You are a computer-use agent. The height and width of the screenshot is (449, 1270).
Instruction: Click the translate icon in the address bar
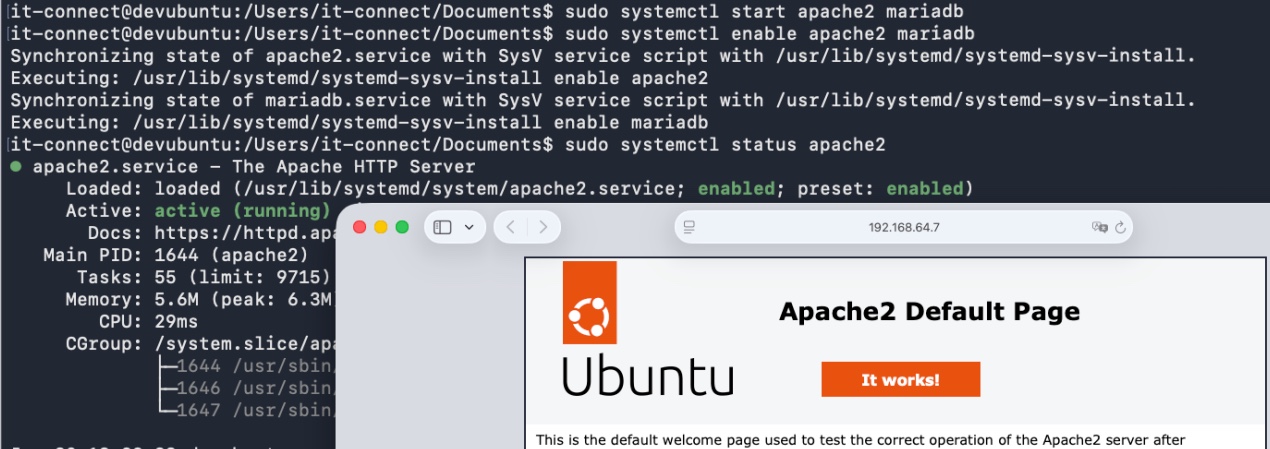1100,227
